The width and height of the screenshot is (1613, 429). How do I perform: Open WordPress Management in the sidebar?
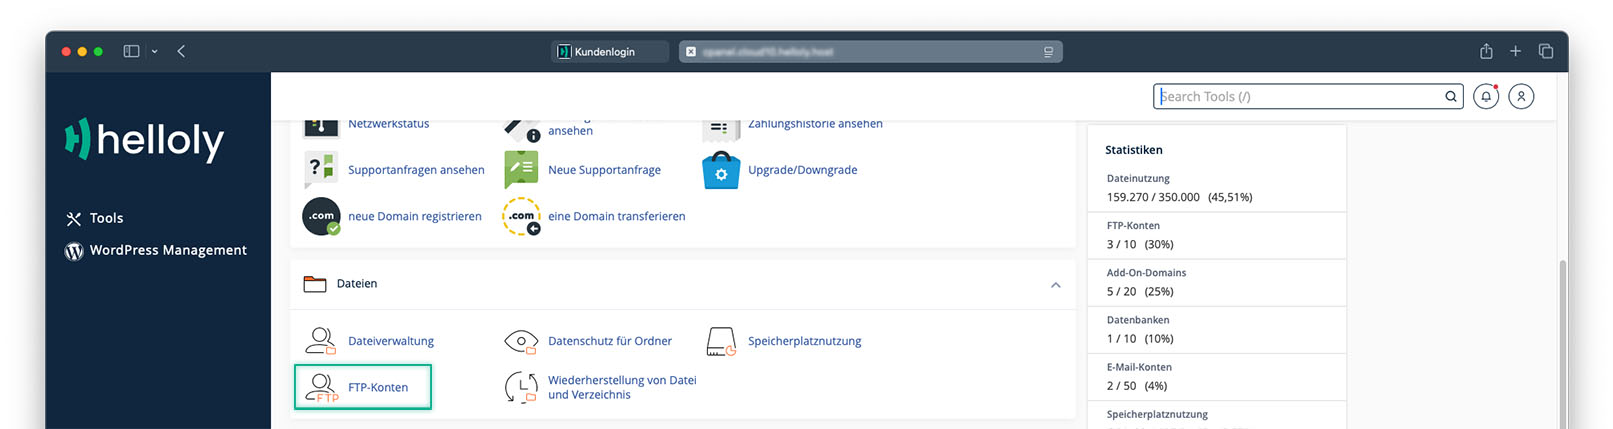click(x=167, y=250)
